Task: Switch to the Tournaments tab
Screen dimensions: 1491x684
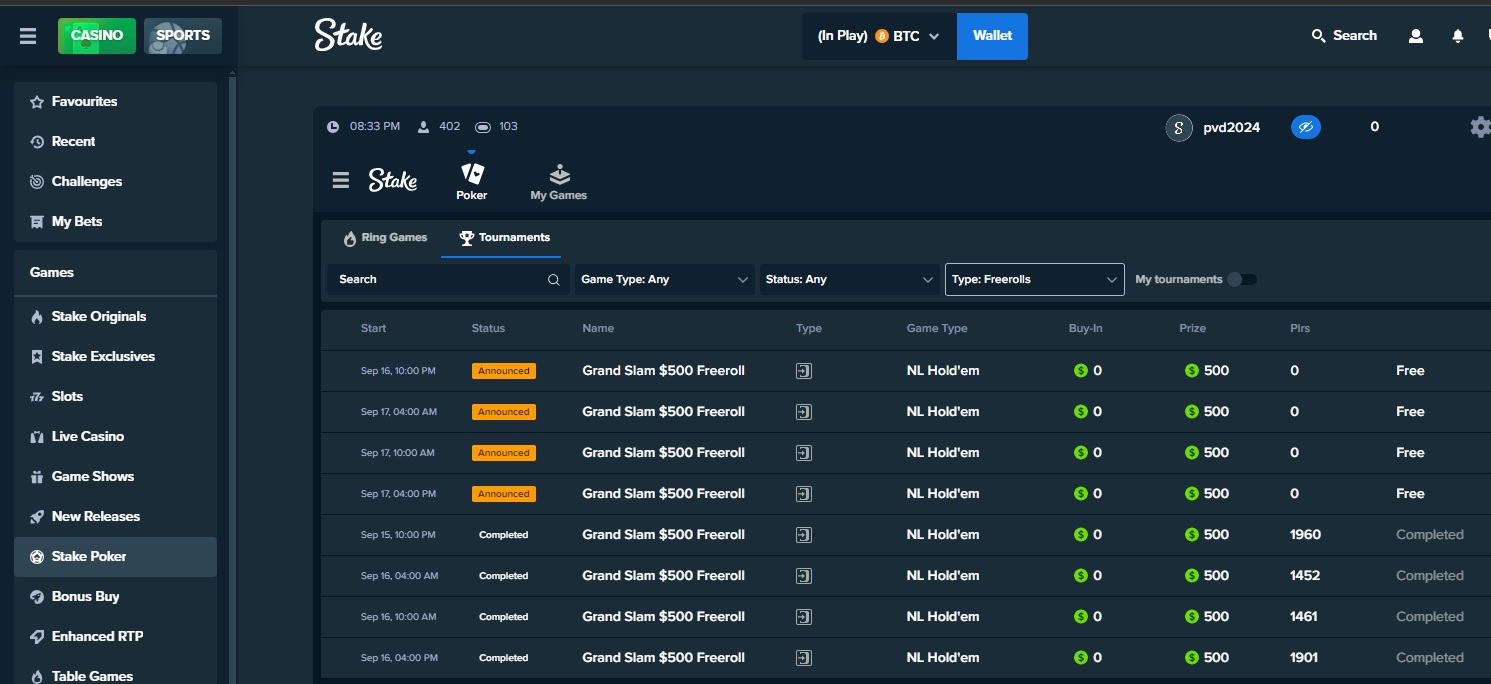Action: tap(505, 238)
